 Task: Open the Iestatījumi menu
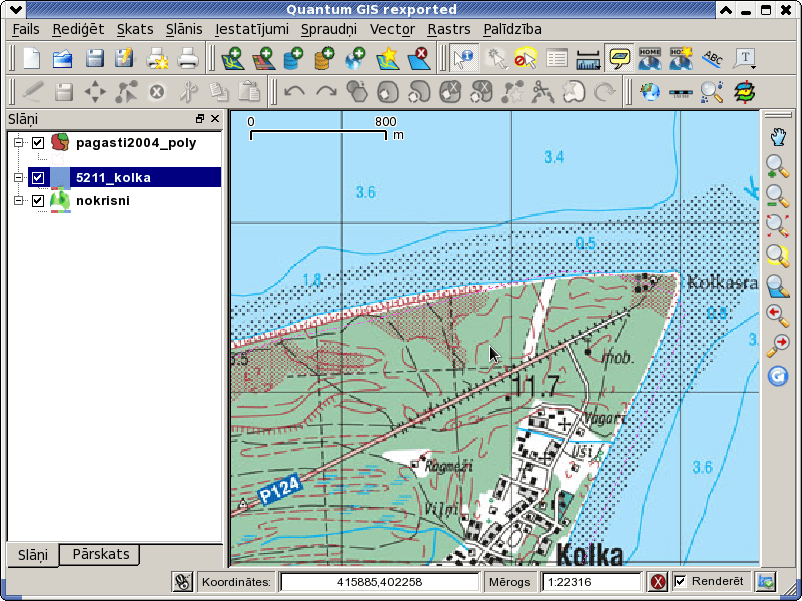point(252,29)
